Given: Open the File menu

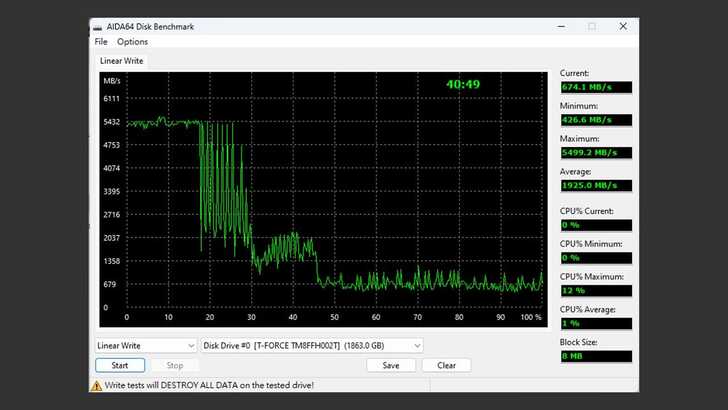Looking at the screenshot, I should tap(101, 42).
